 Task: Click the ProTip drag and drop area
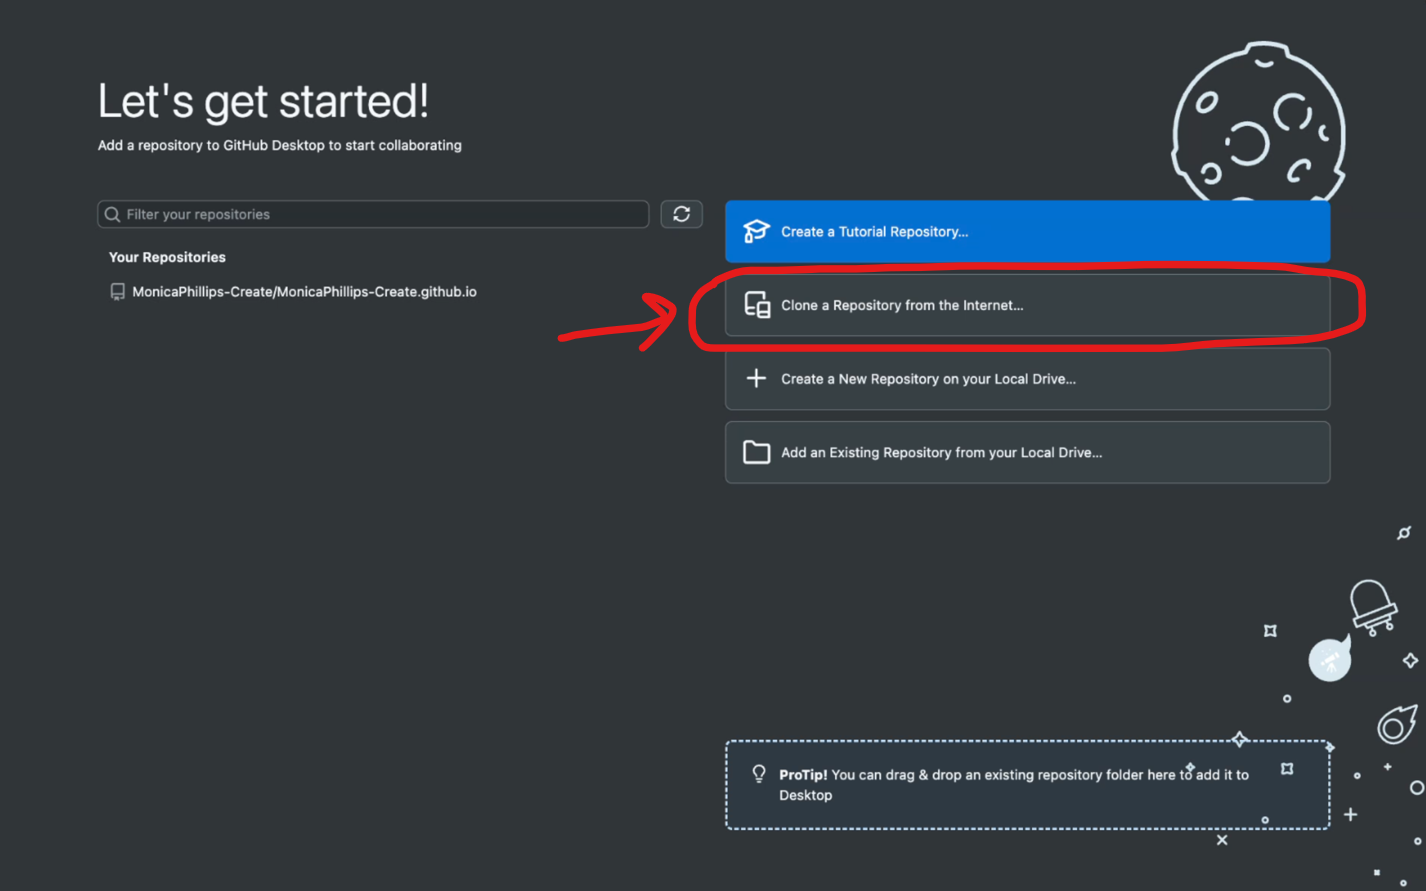pos(1027,785)
